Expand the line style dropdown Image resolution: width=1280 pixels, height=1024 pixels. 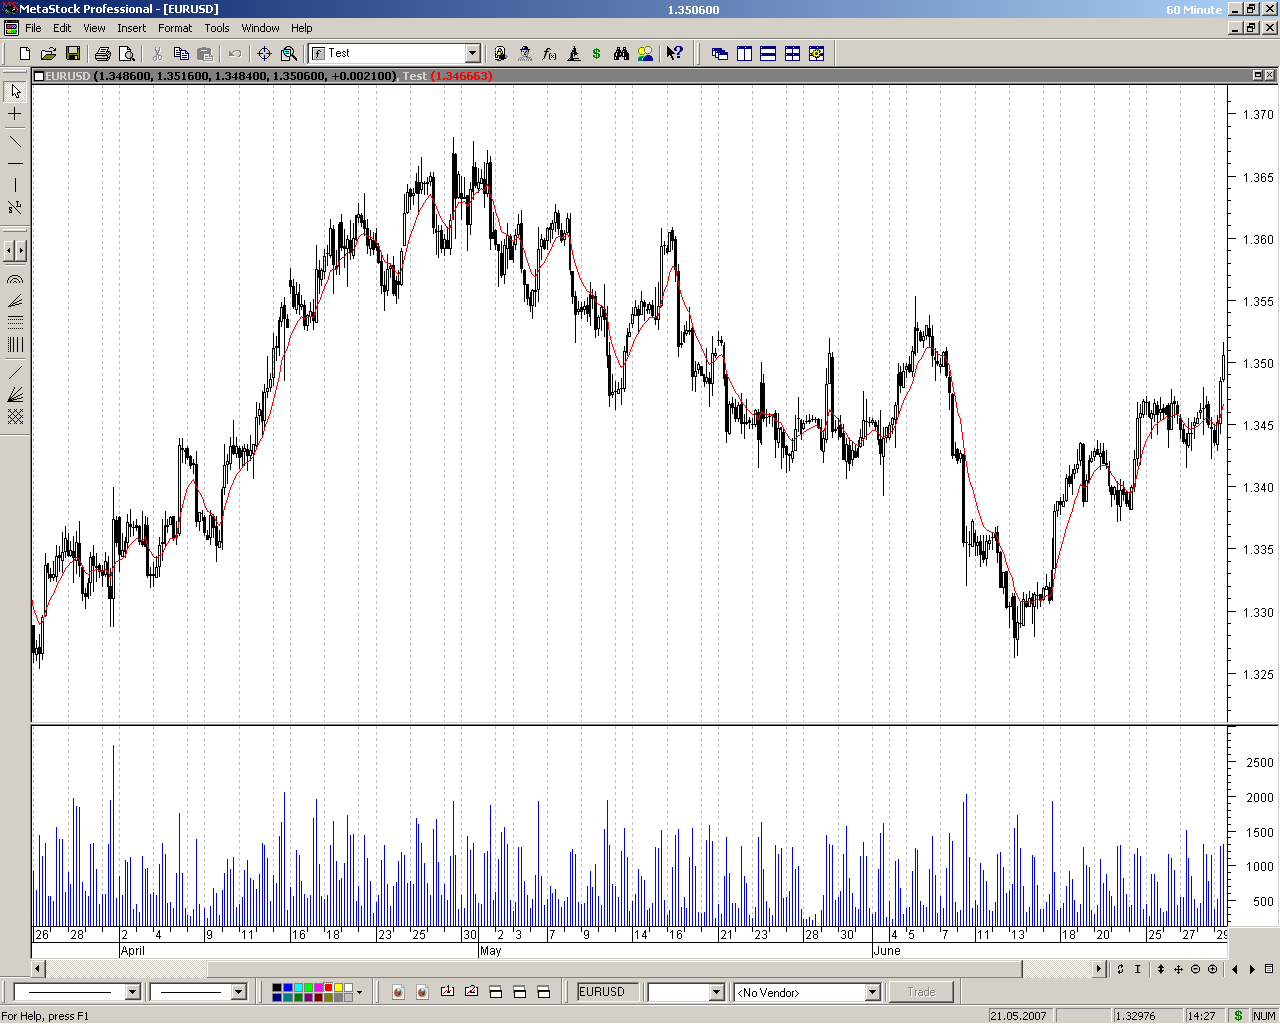(x=132, y=992)
